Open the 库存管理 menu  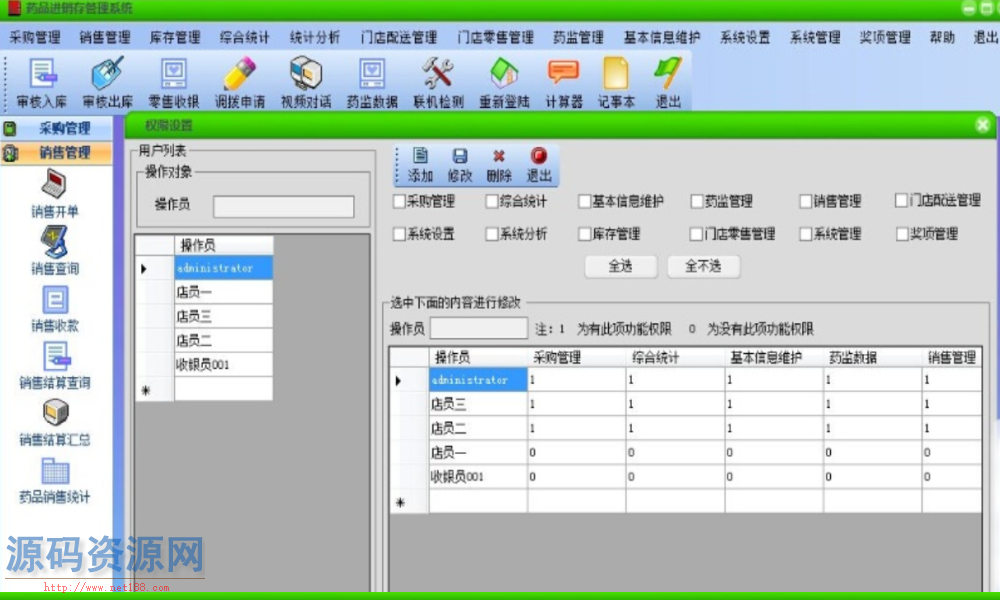175,38
